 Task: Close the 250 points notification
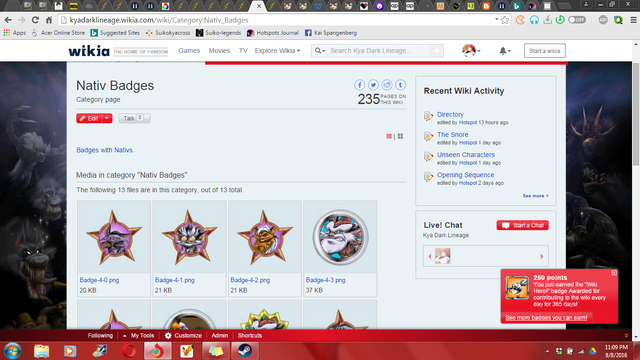614,273
